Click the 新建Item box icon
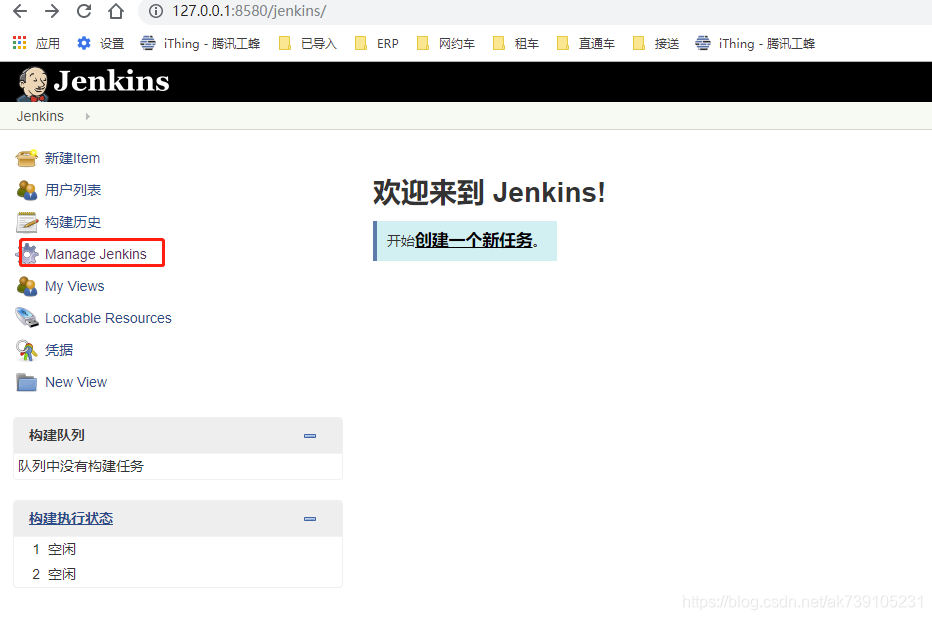932x620 pixels. tap(27, 158)
